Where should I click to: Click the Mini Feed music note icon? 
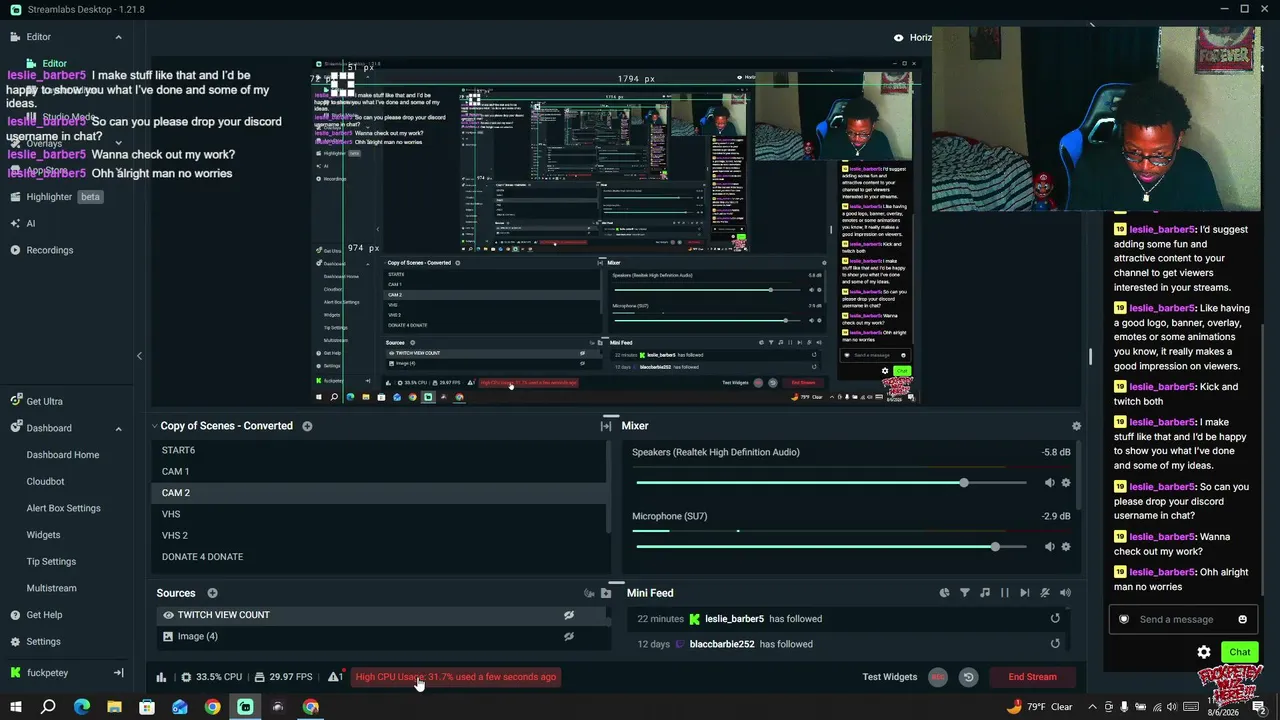click(x=985, y=593)
